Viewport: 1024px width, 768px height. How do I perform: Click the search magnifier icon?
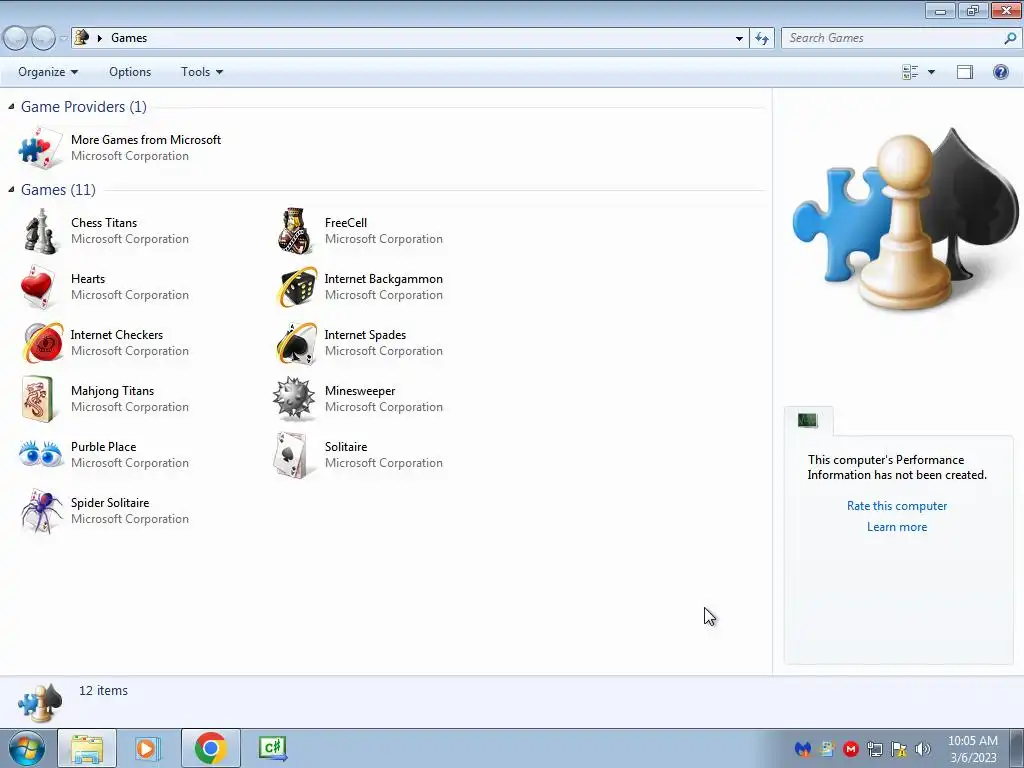(1010, 38)
